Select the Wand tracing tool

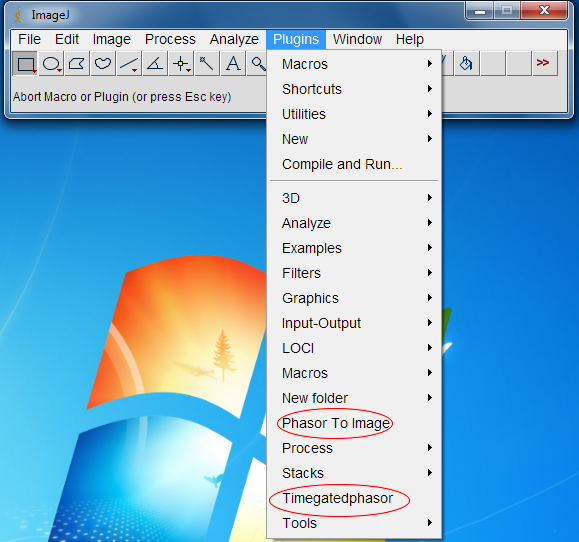(207, 64)
